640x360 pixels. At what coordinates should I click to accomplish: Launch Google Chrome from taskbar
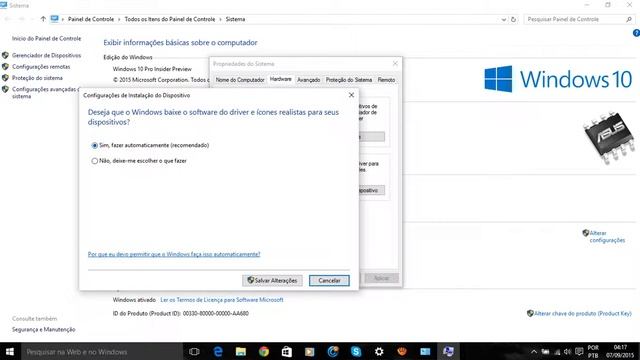tap(264, 351)
